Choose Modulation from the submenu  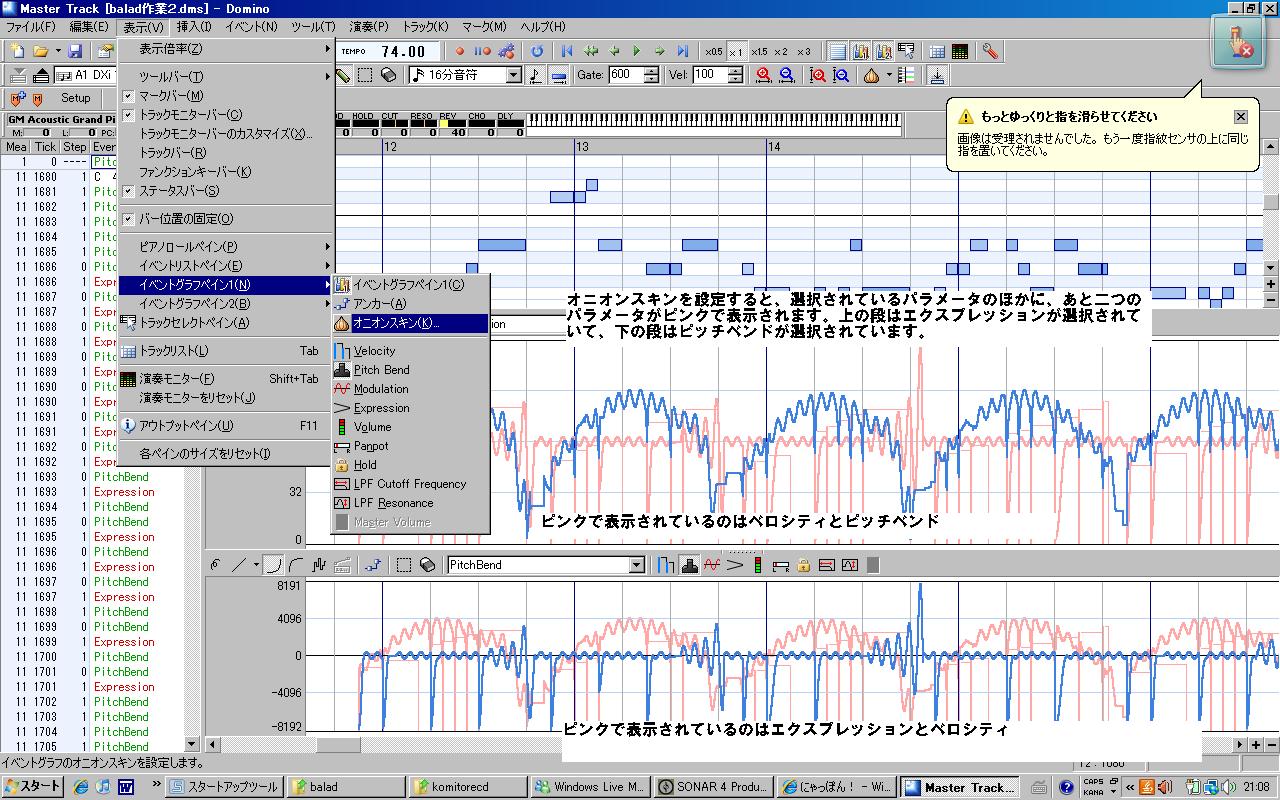[380, 389]
